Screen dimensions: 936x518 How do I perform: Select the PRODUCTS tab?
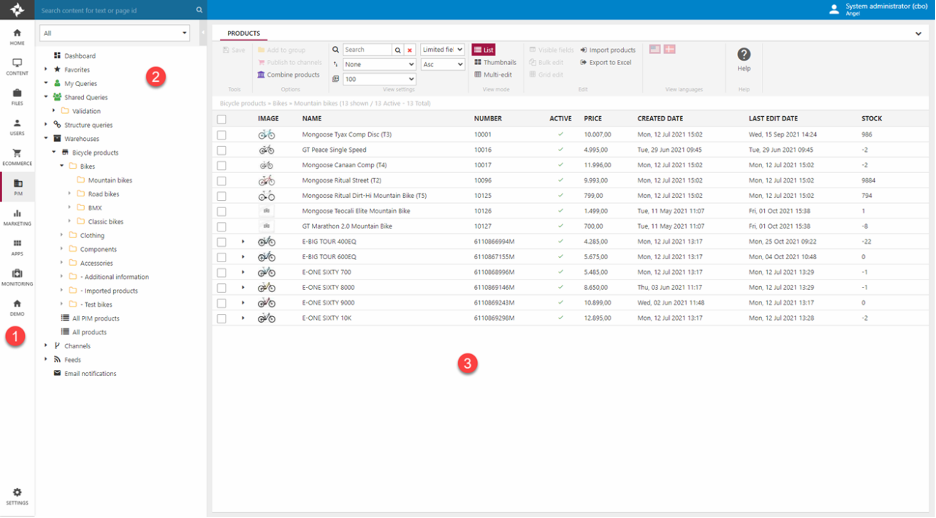click(x=244, y=33)
